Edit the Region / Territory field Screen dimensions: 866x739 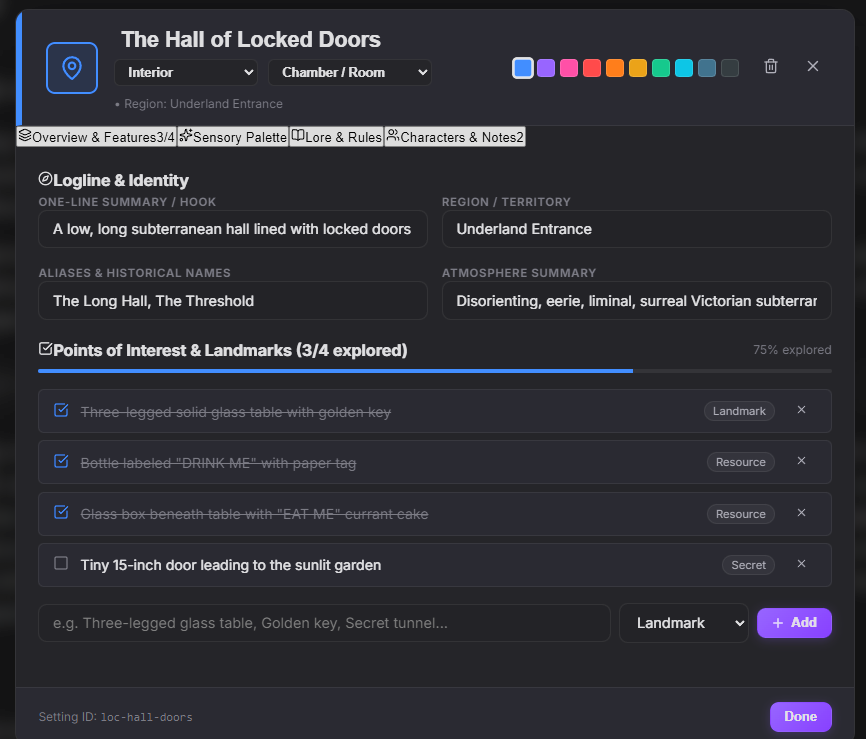tap(637, 229)
